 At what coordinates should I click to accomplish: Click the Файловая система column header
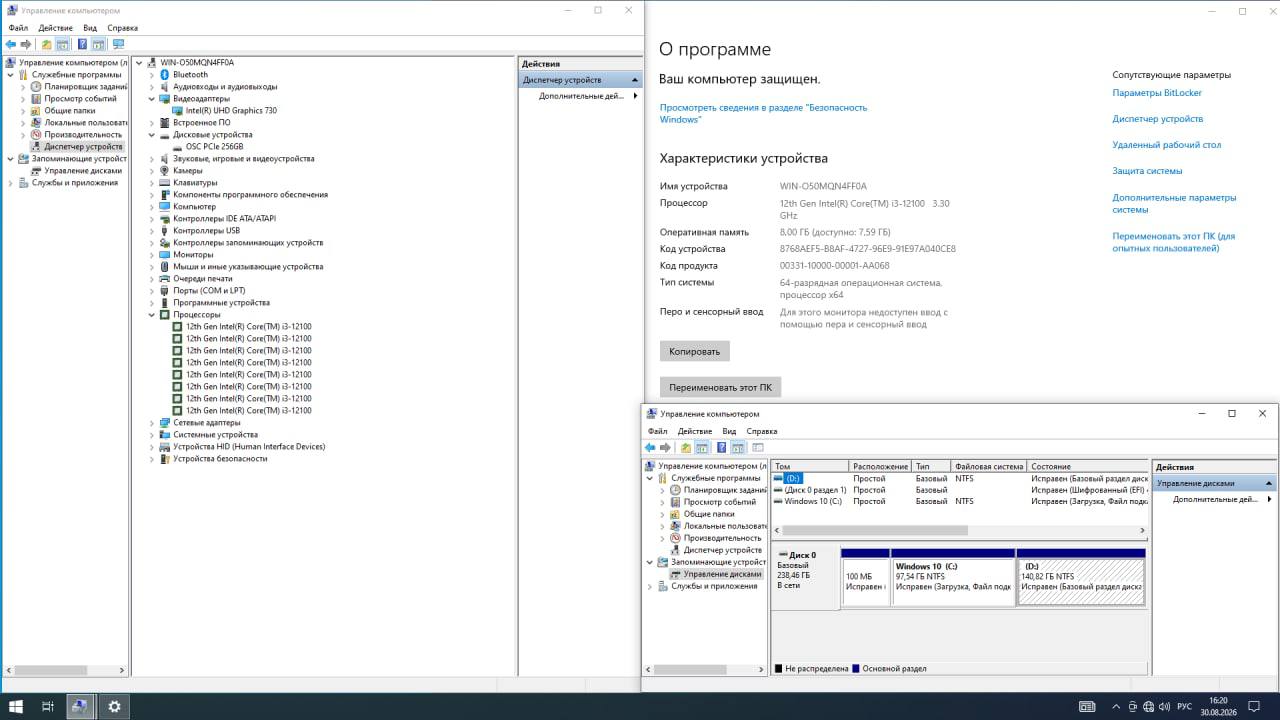point(989,467)
